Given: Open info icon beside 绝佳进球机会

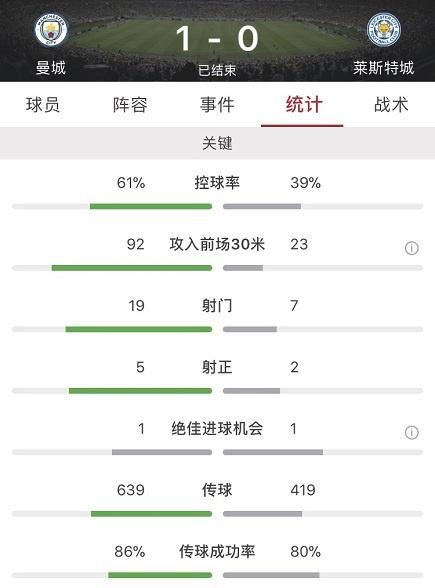Looking at the screenshot, I should [x=411, y=432].
